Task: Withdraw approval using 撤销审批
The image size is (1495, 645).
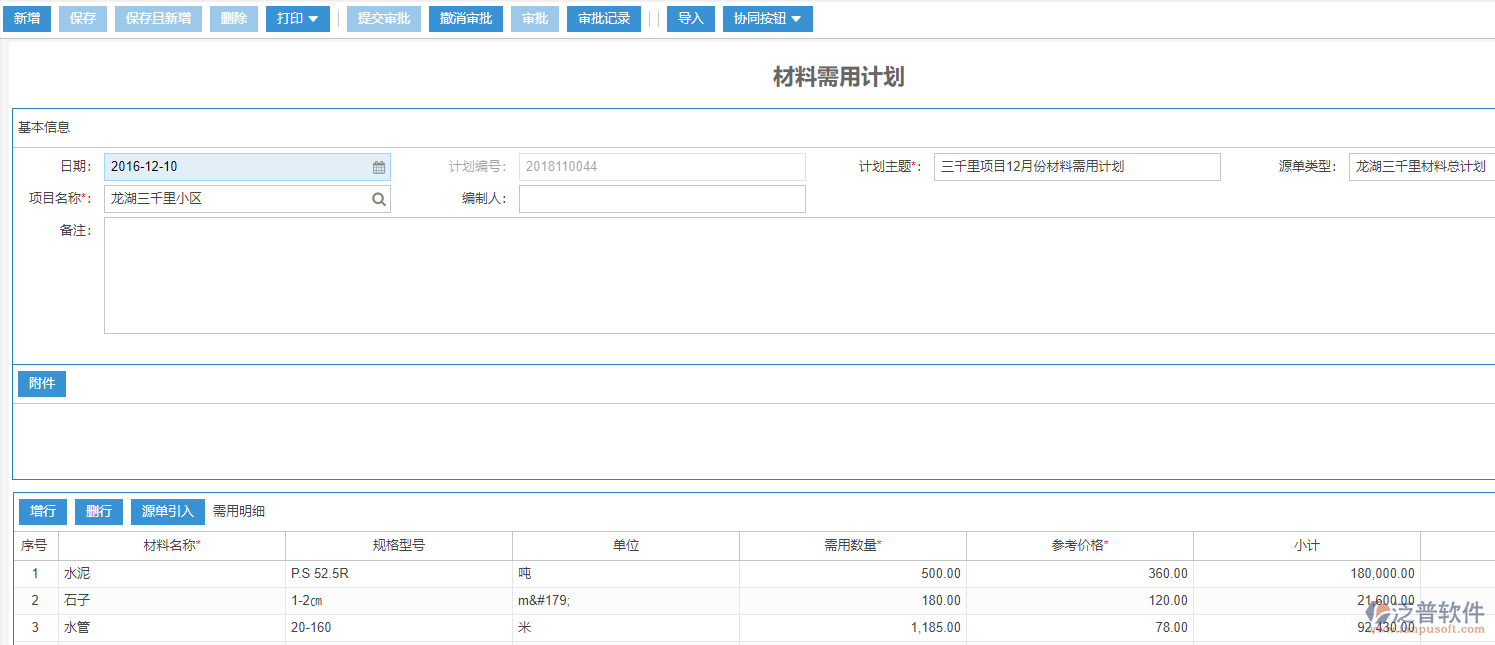Action: (465, 18)
